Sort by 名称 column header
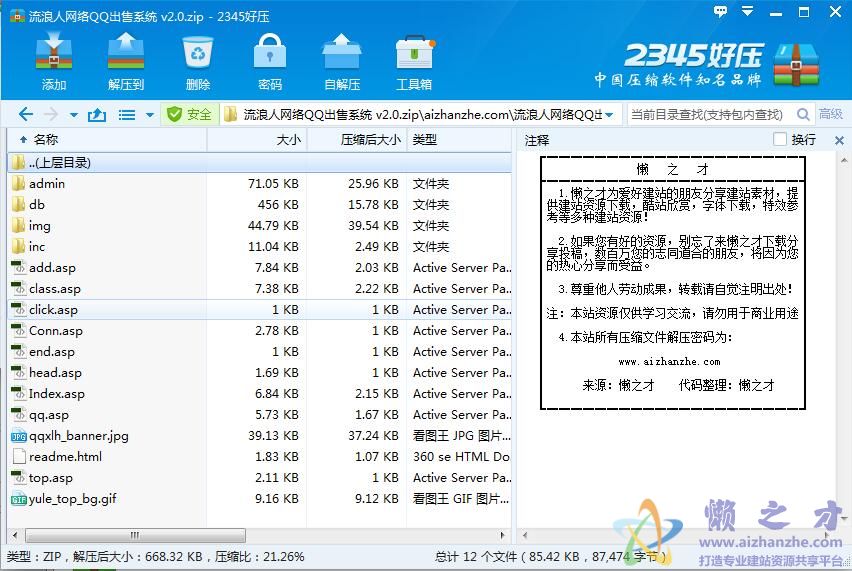The image size is (852, 571). click(x=107, y=140)
